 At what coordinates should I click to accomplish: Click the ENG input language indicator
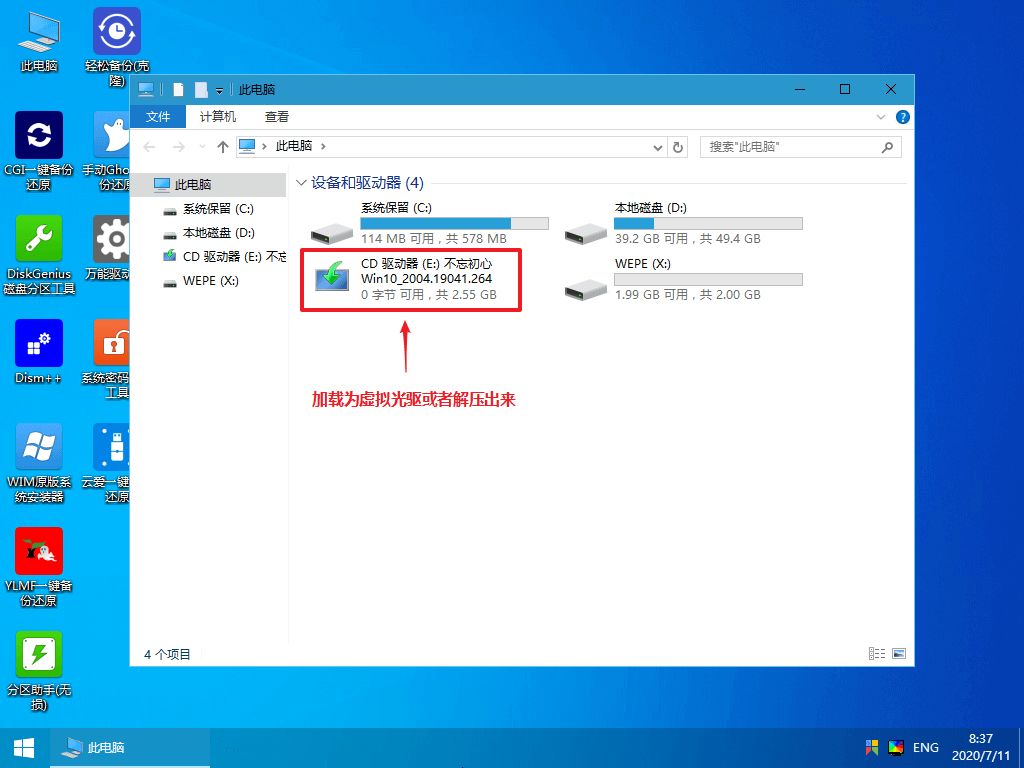click(x=925, y=747)
